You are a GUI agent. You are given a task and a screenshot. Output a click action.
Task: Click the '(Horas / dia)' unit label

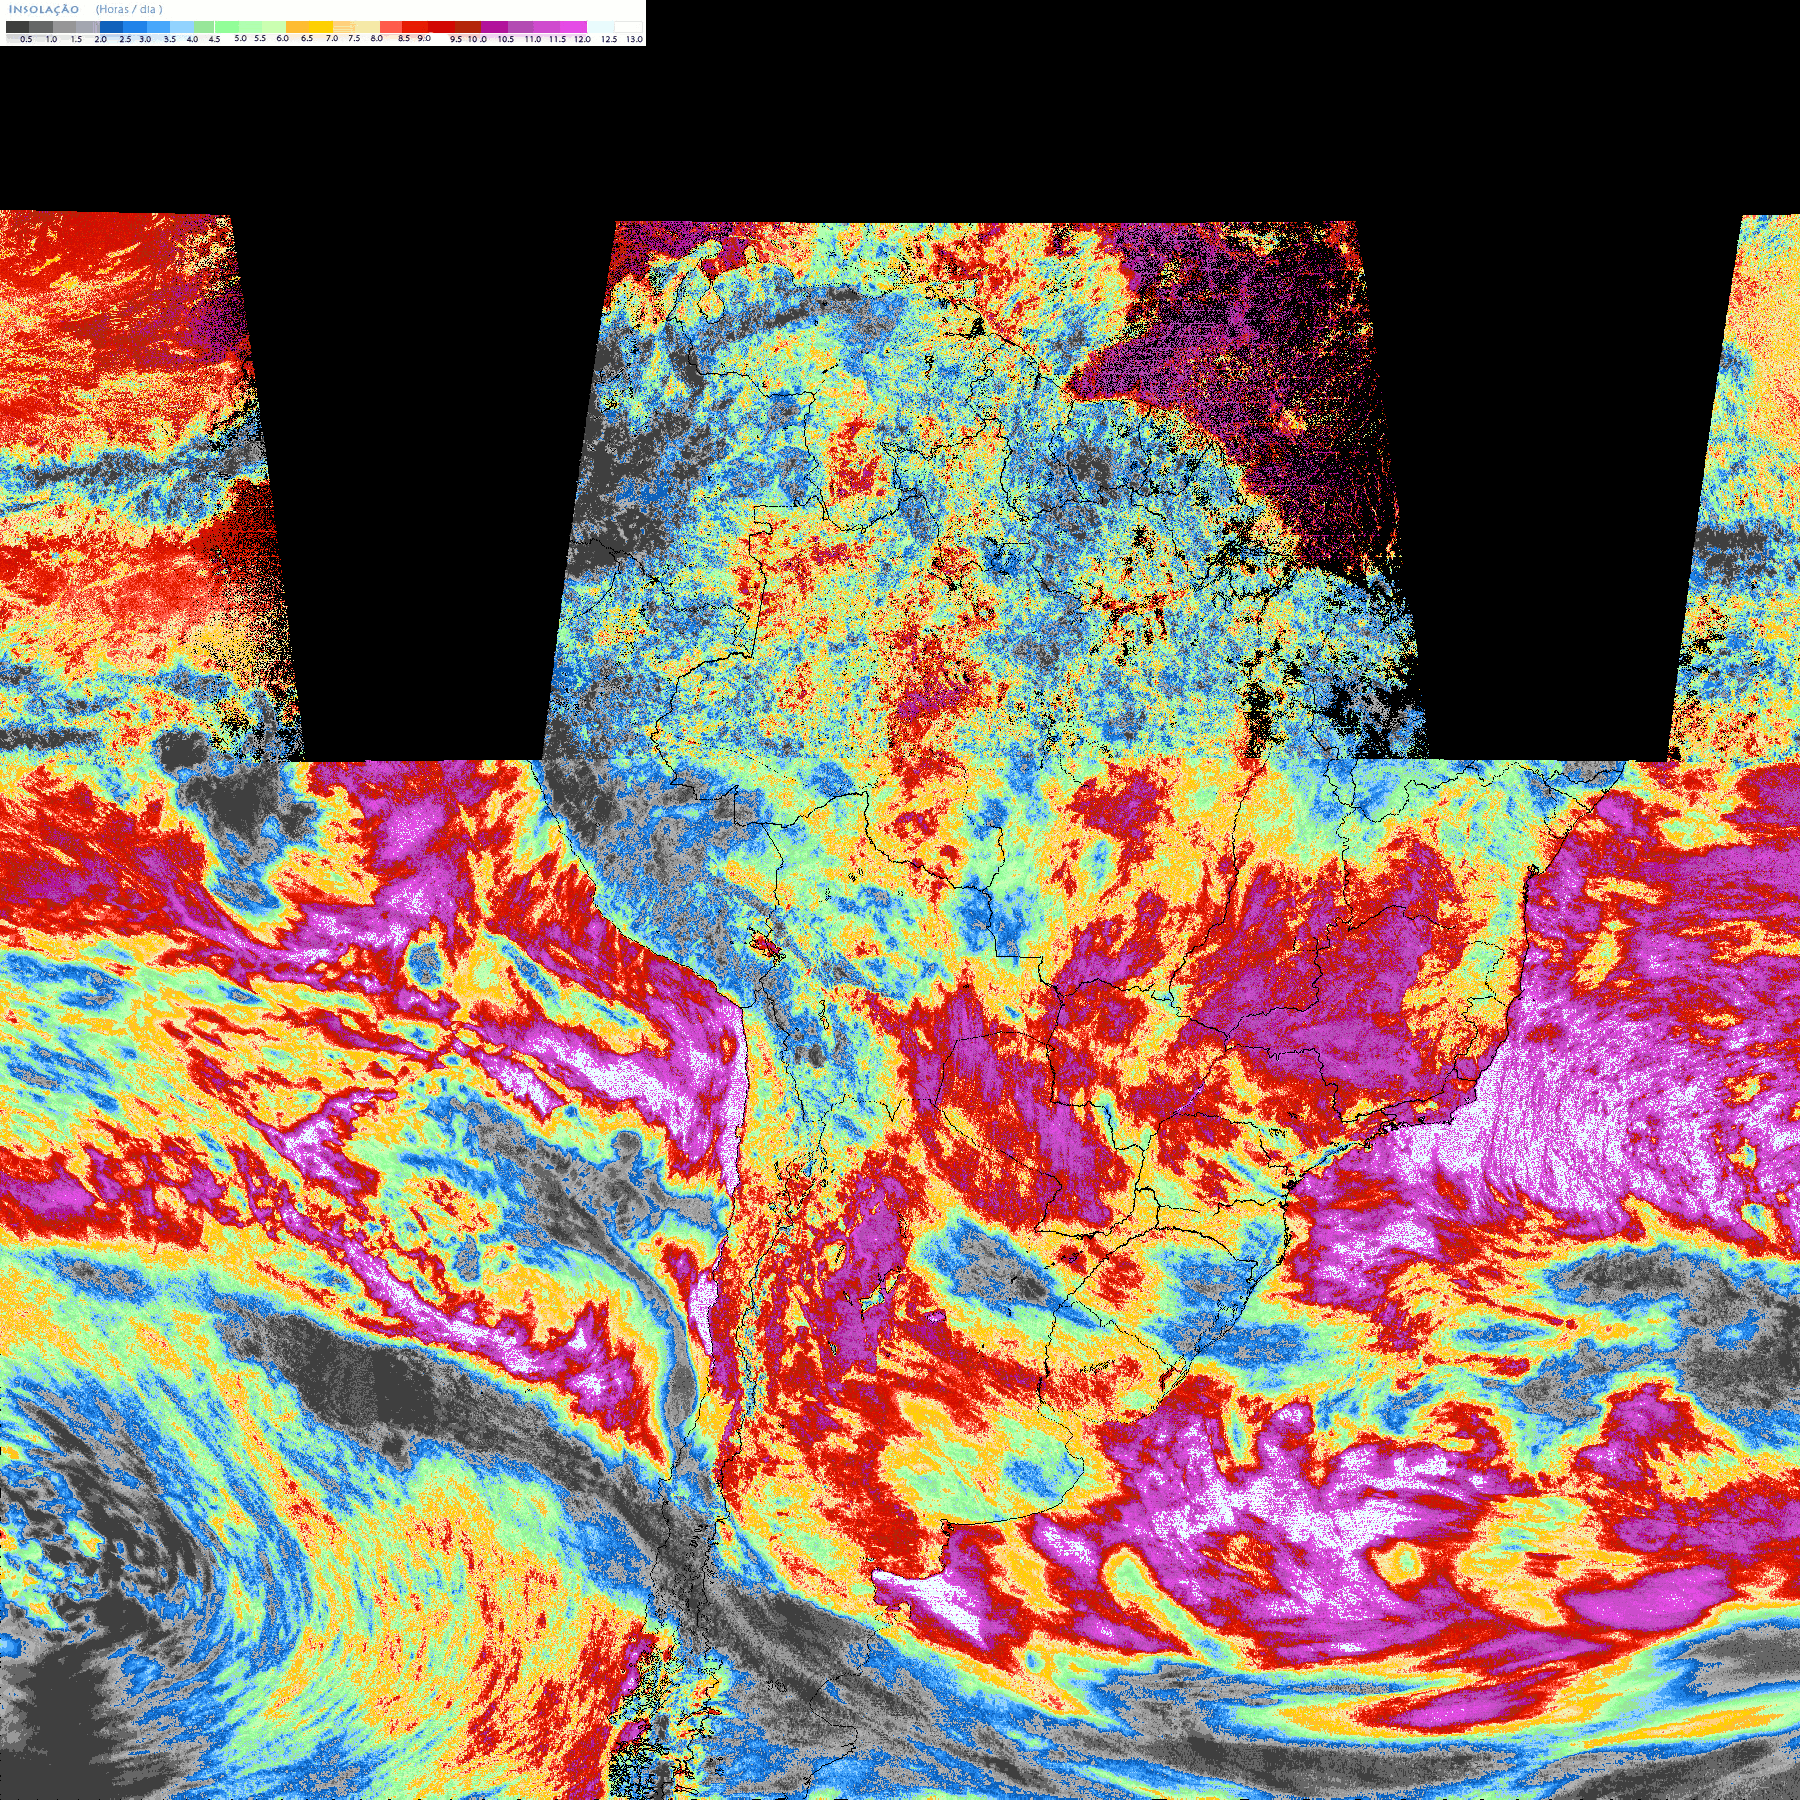129,9
